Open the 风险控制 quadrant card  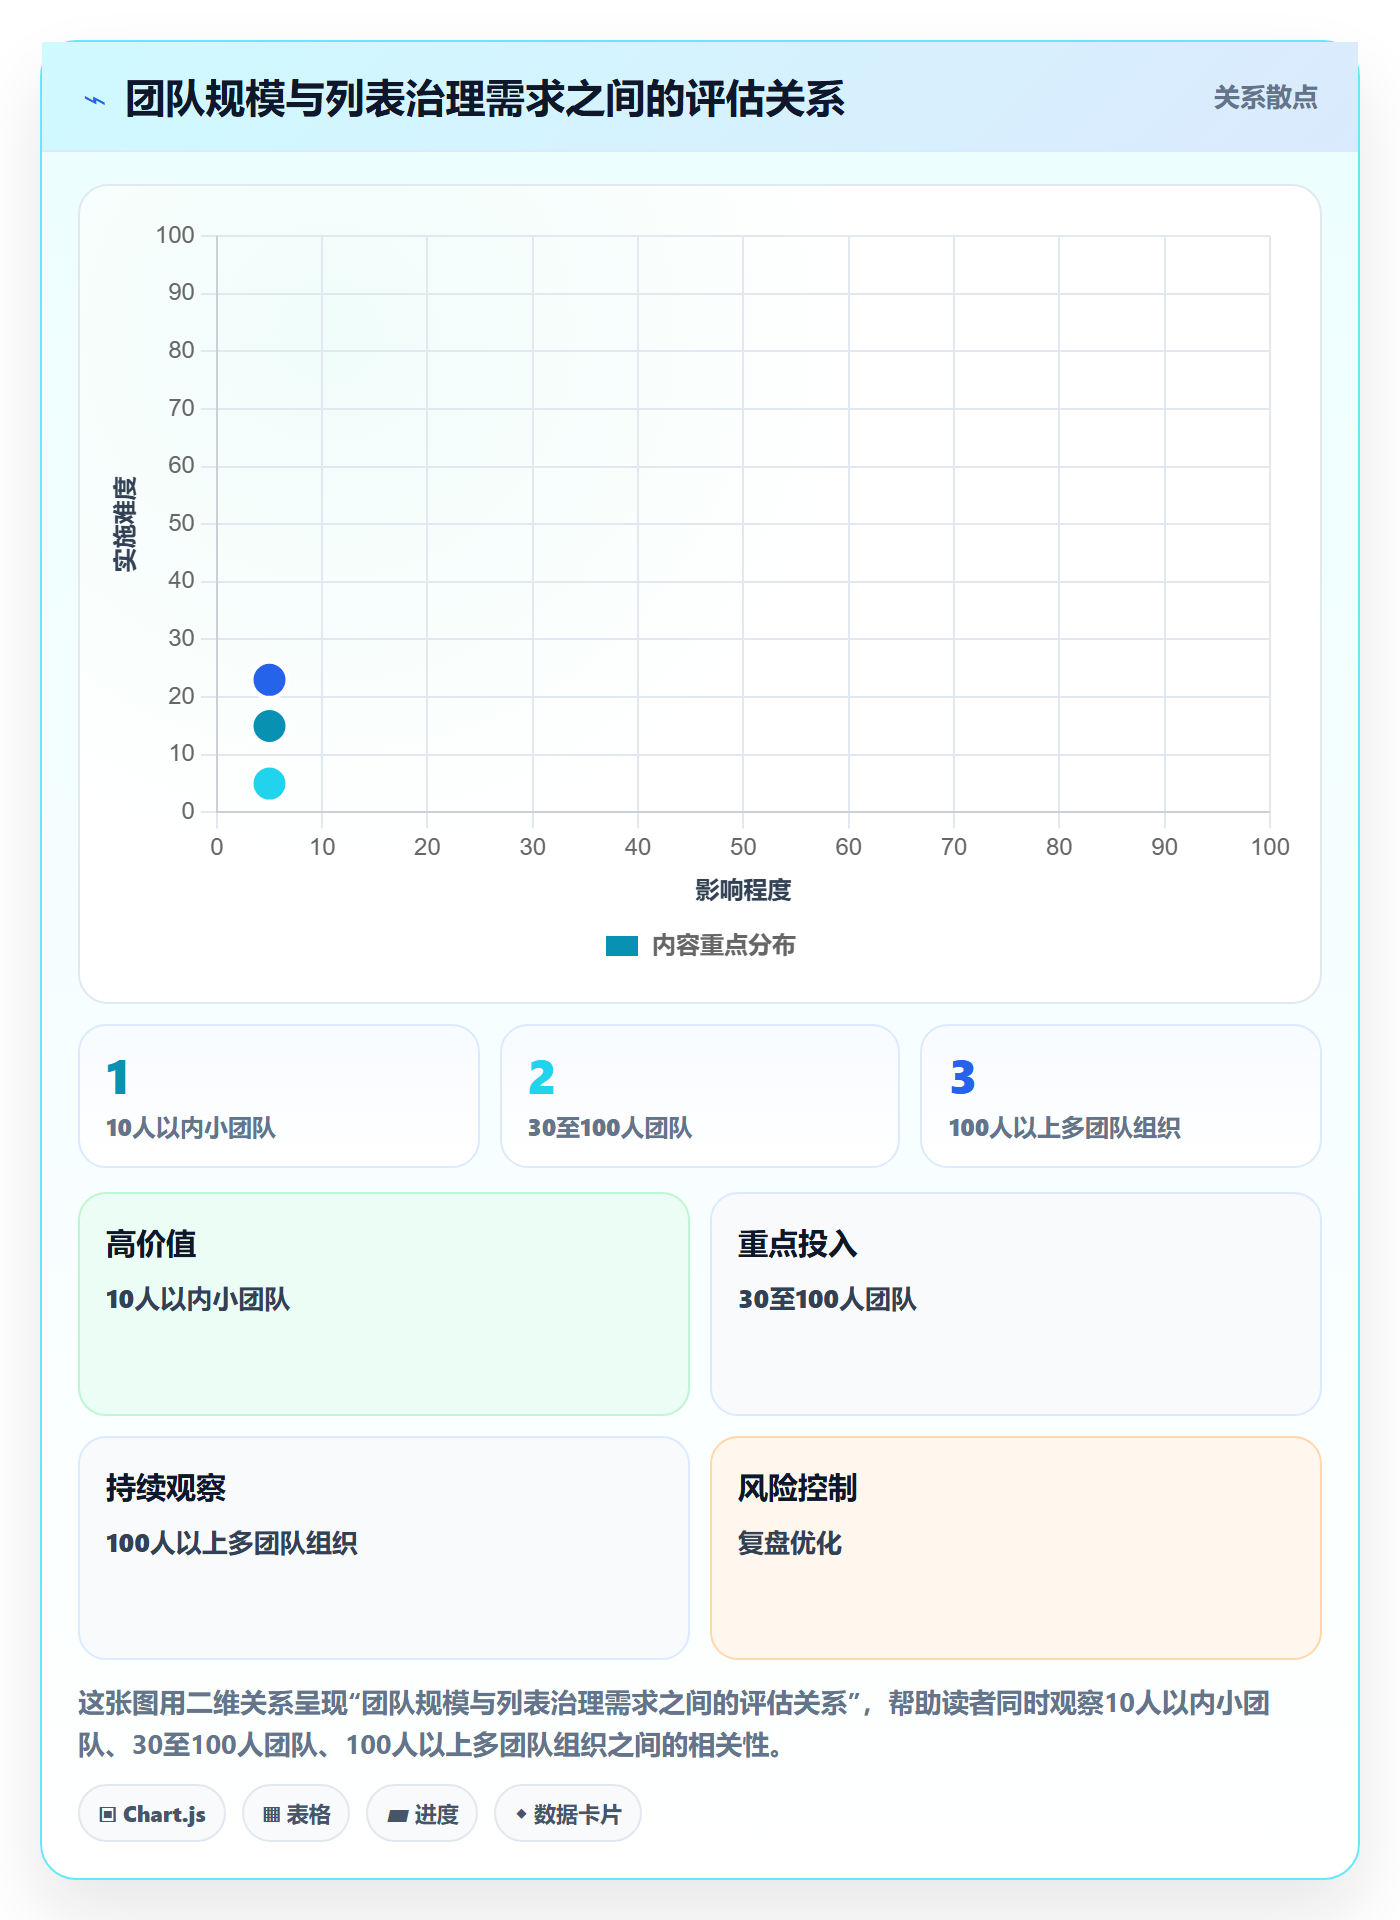[1016, 1548]
